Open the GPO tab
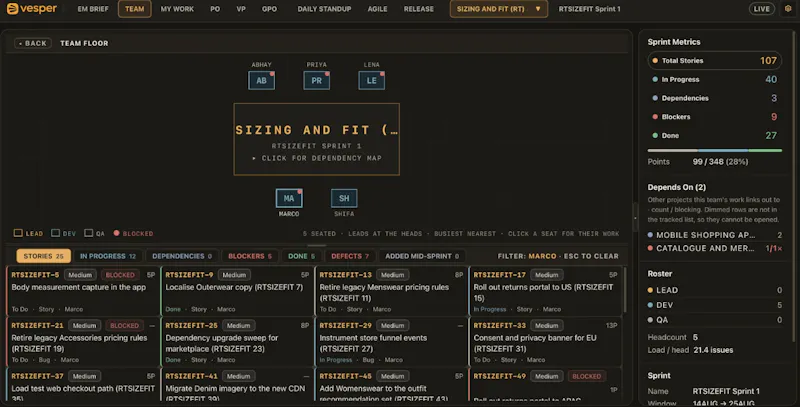 tap(269, 9)
